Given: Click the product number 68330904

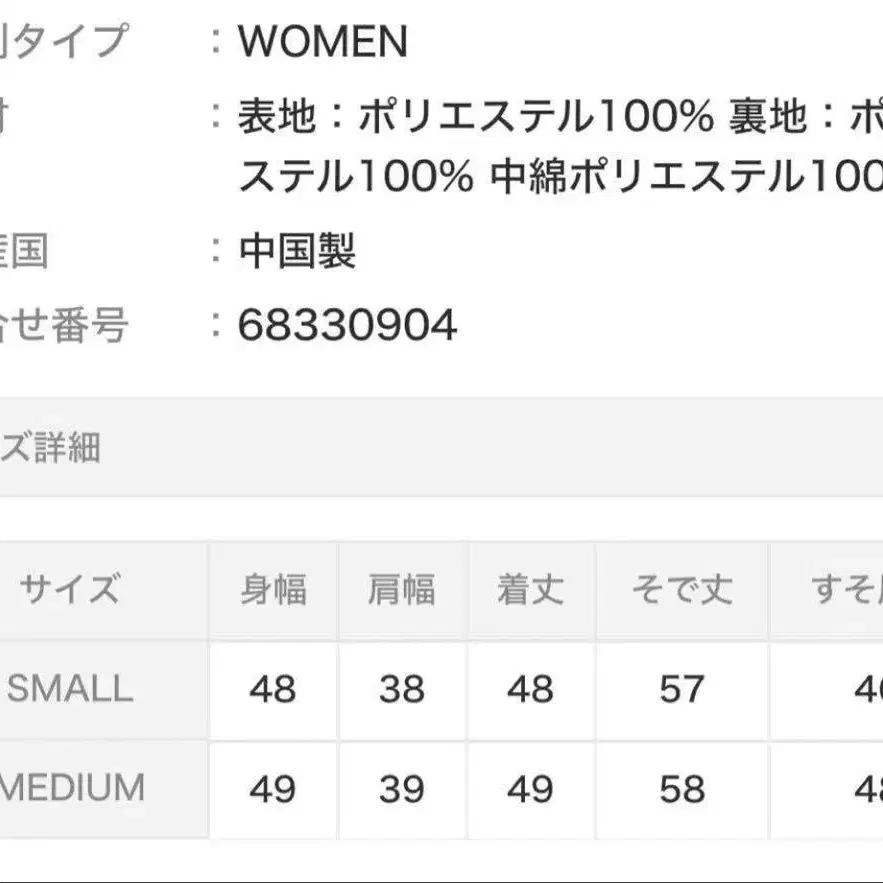Looking at the screenshot, I should [347, 325].
